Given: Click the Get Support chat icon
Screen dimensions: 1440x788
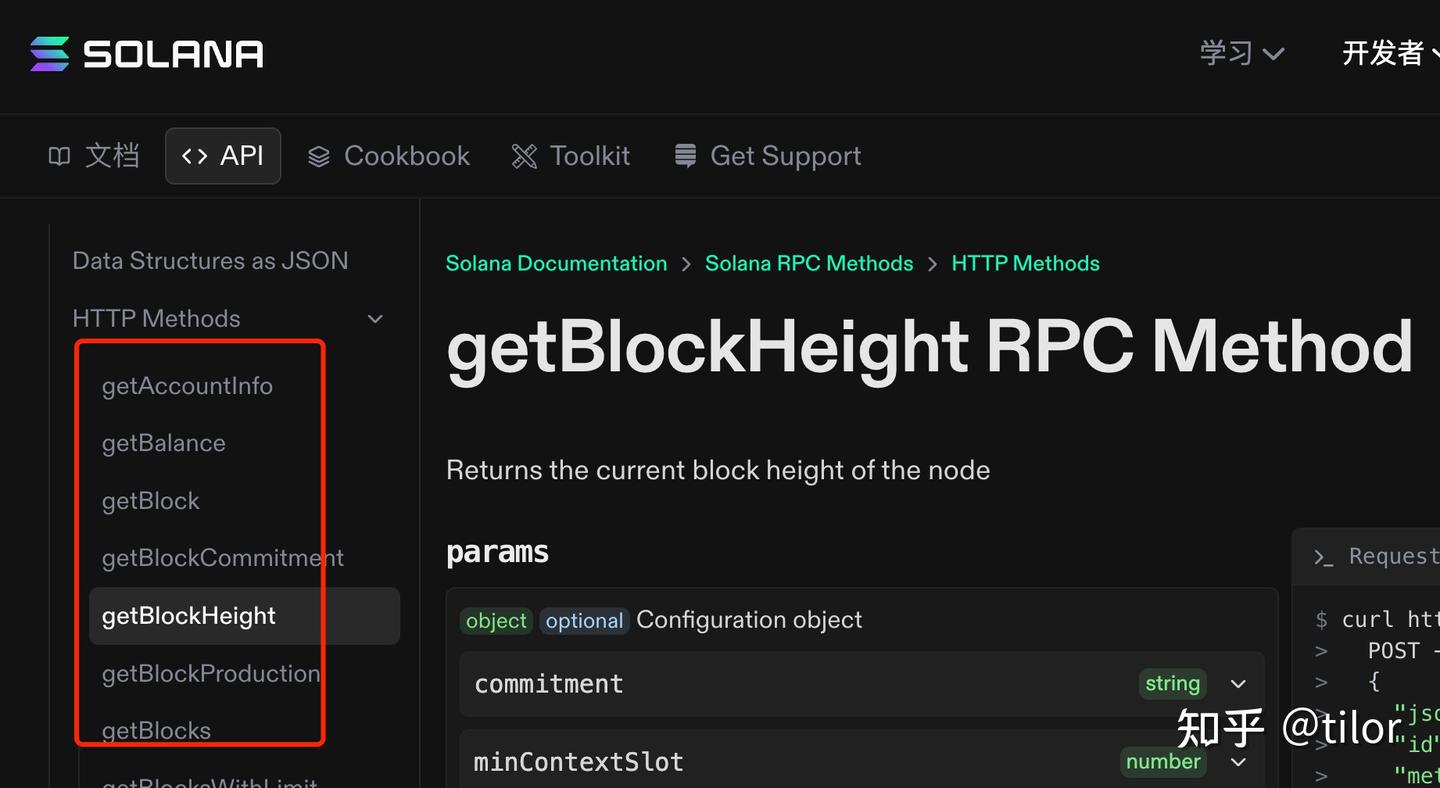Looking at the screenshot, I should coord(685,156).
